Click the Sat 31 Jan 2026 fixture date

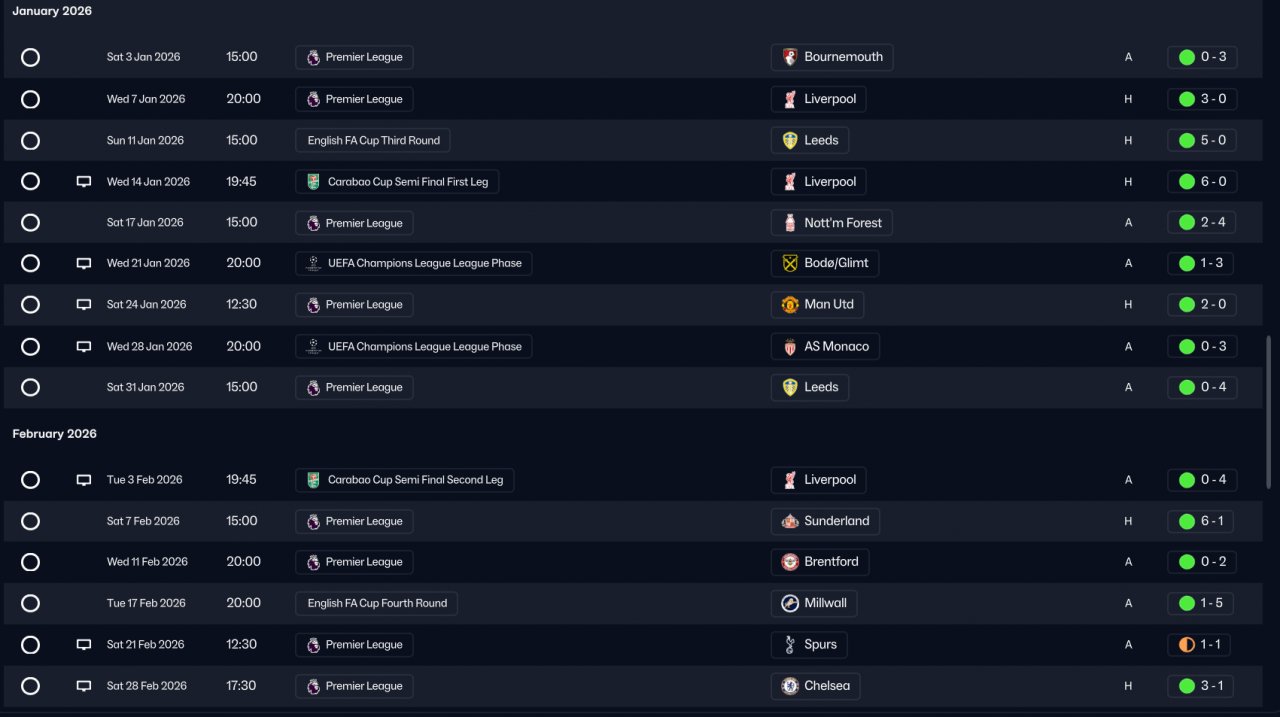pos(145,388)
